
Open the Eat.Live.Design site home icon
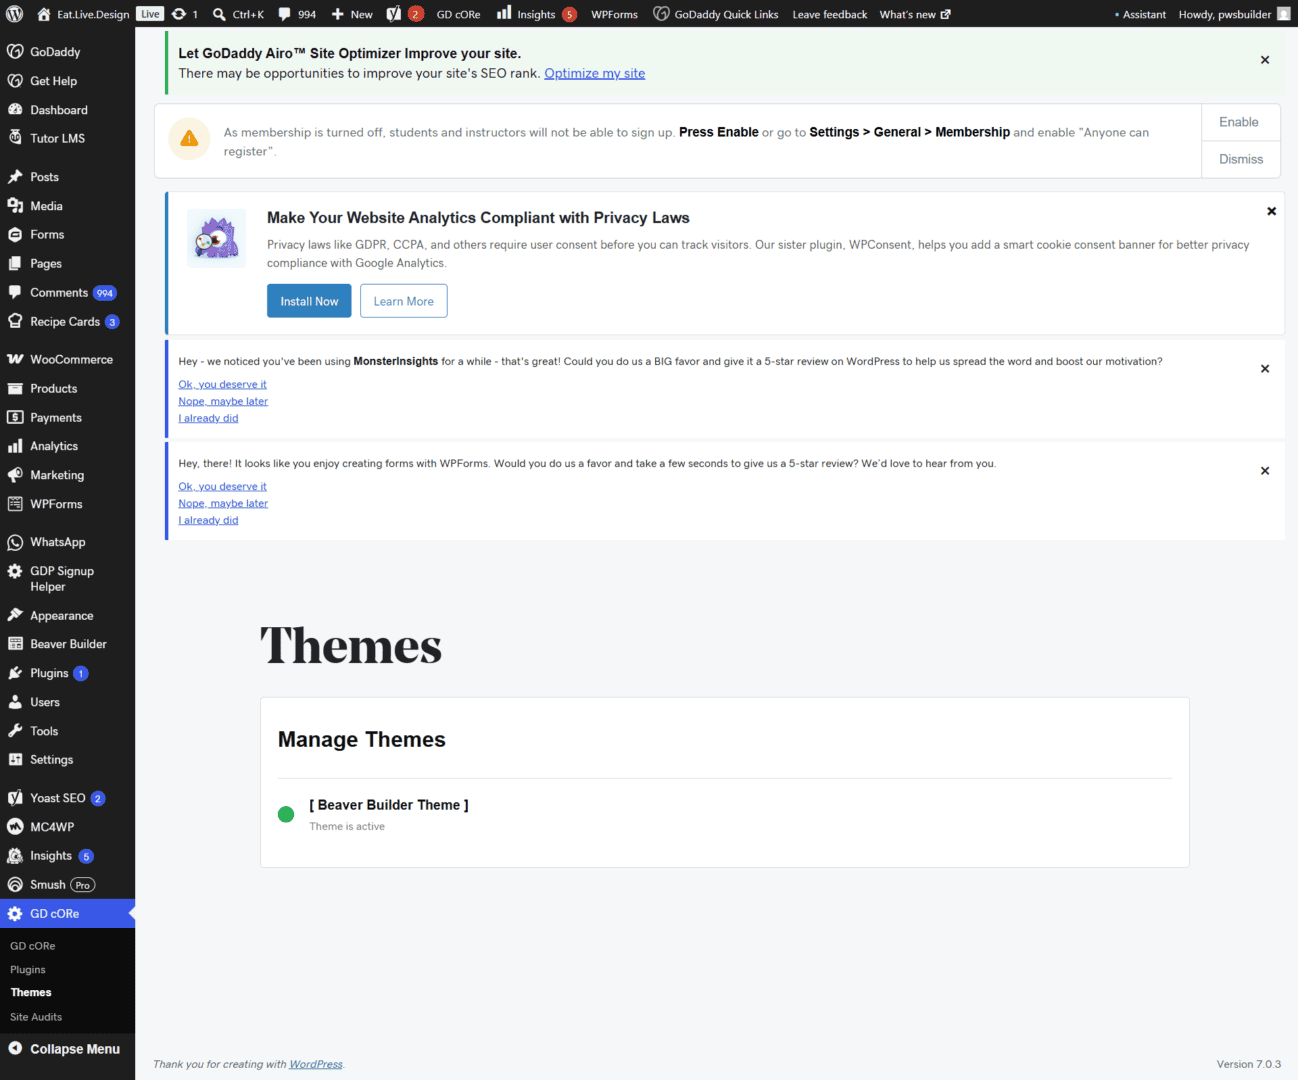click(44, 14)
